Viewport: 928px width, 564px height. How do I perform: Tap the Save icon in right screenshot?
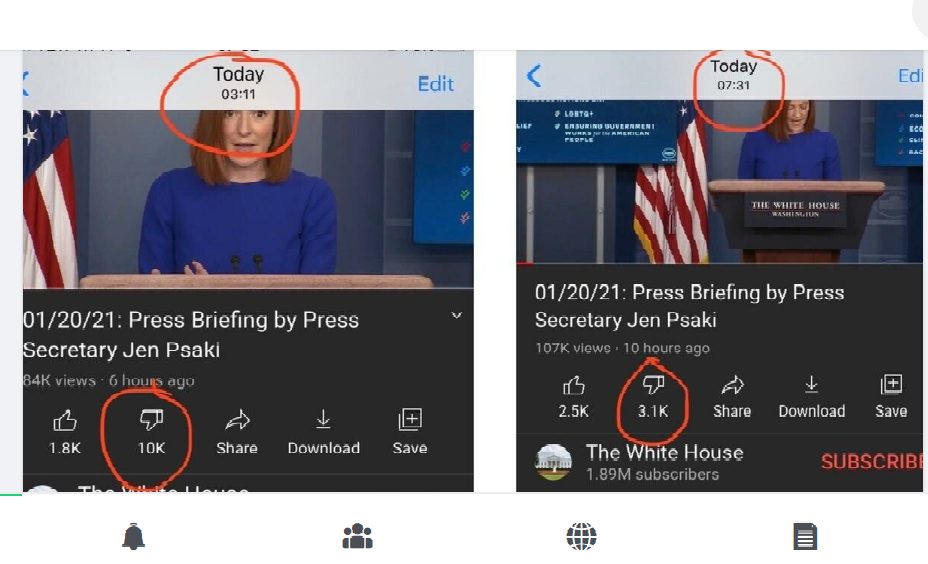891,385
